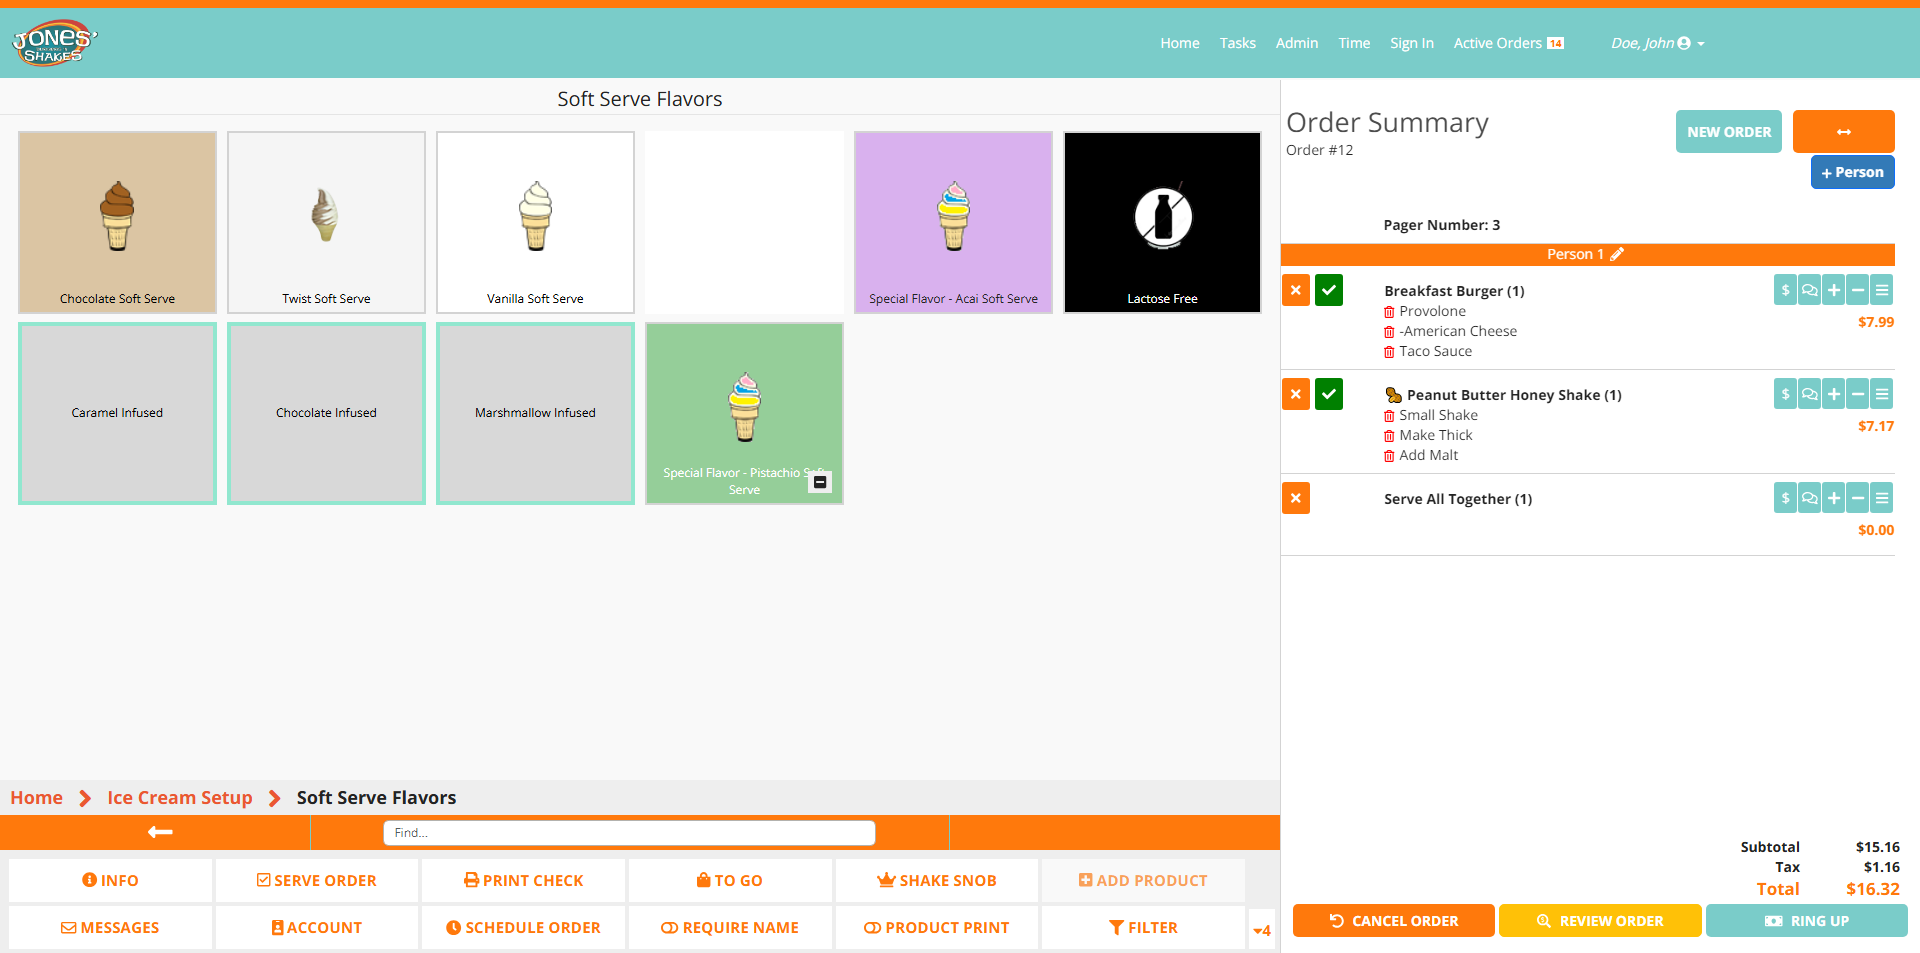Remove Serve All Together with orange X
Viewport: 1920px width, 953px height.
click(x=1296, y=498)
